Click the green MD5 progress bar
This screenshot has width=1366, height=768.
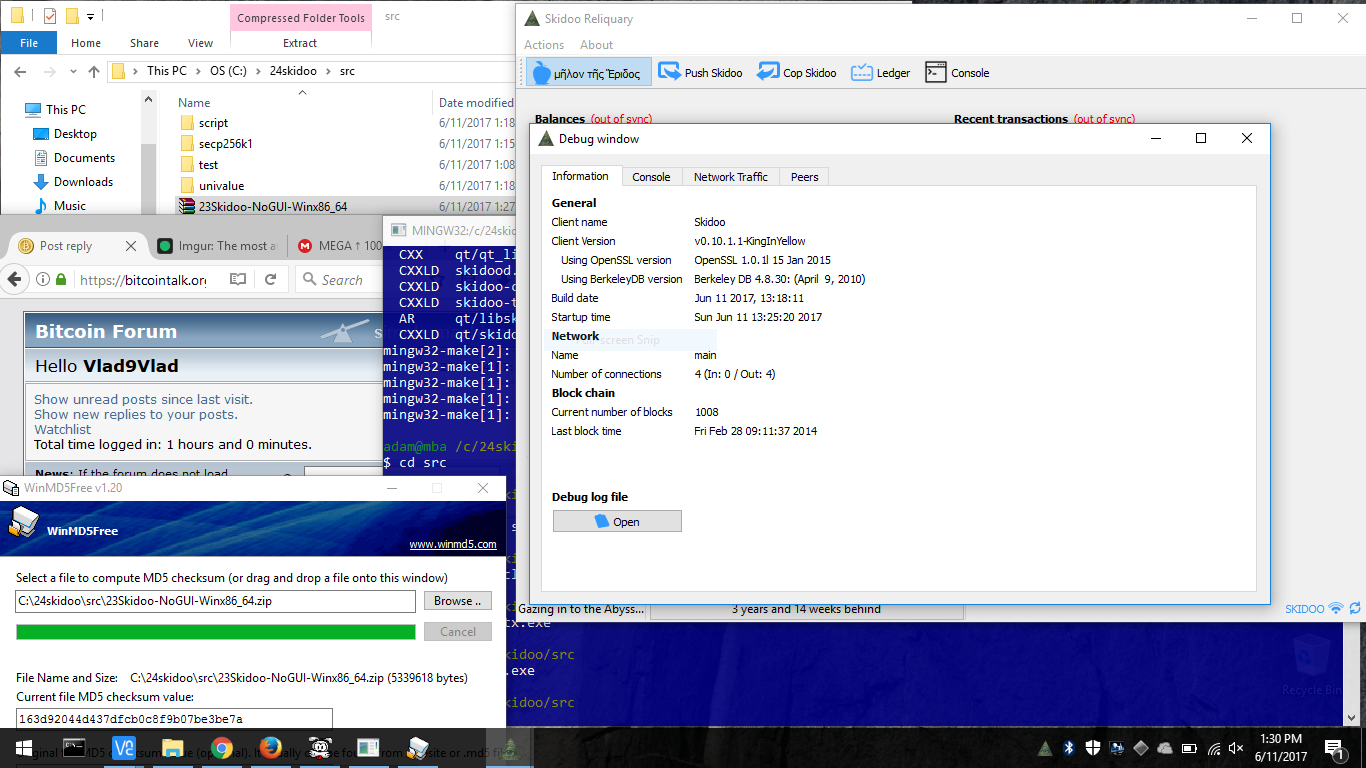(215, 632)
